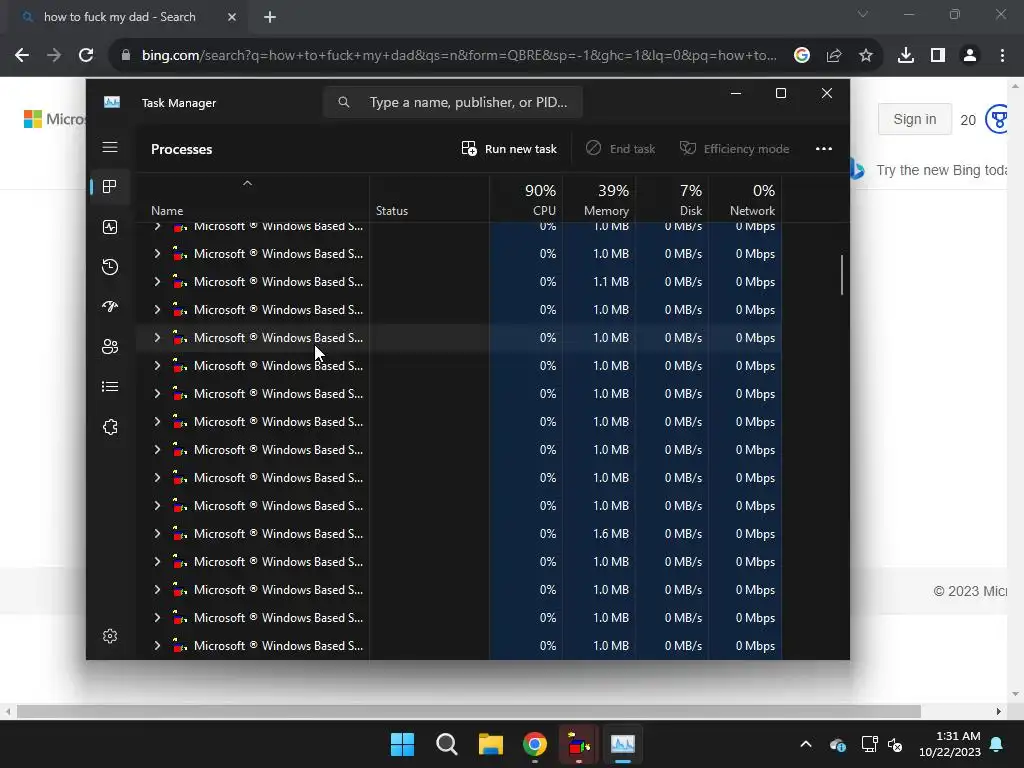The height and width of the screenshot is (768, 1024).
Task: Click the Processes page heading
Action: click(182, 149)
